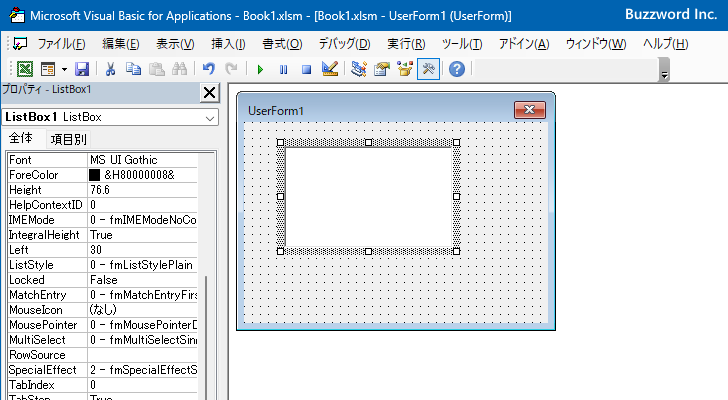The height and width of the screenshot is (400, 728).
Task: Open the Project Explorer icon
Action: click(358, 69)
